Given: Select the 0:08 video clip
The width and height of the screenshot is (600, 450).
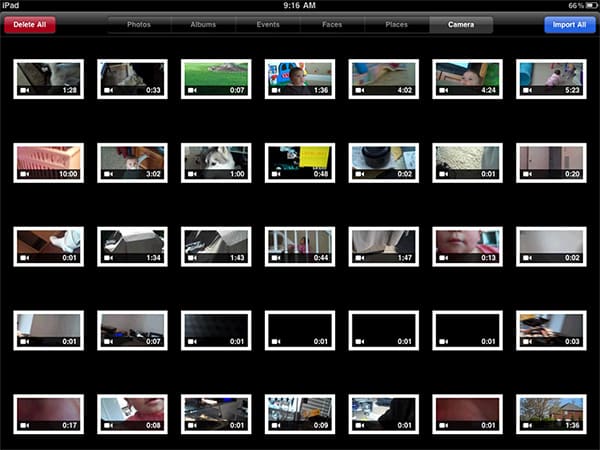Looking at the screenshot, I should [132, 414].
